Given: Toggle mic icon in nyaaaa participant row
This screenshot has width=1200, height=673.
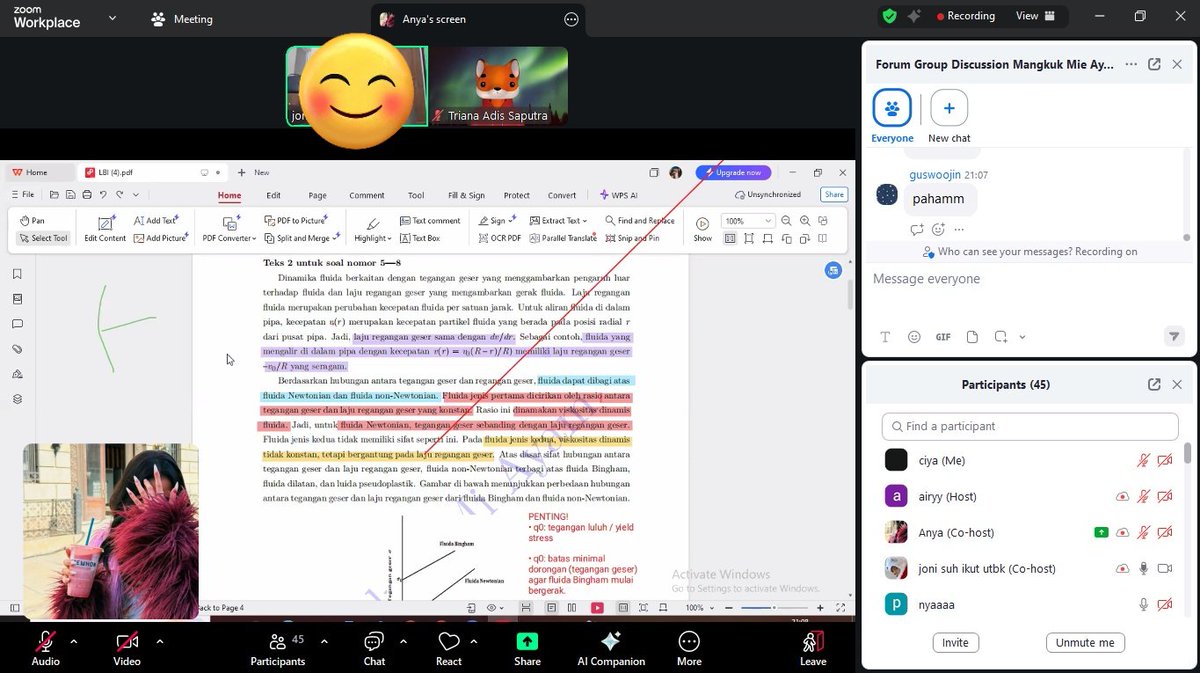Looking at the screenshot, I should point(1143,605).
